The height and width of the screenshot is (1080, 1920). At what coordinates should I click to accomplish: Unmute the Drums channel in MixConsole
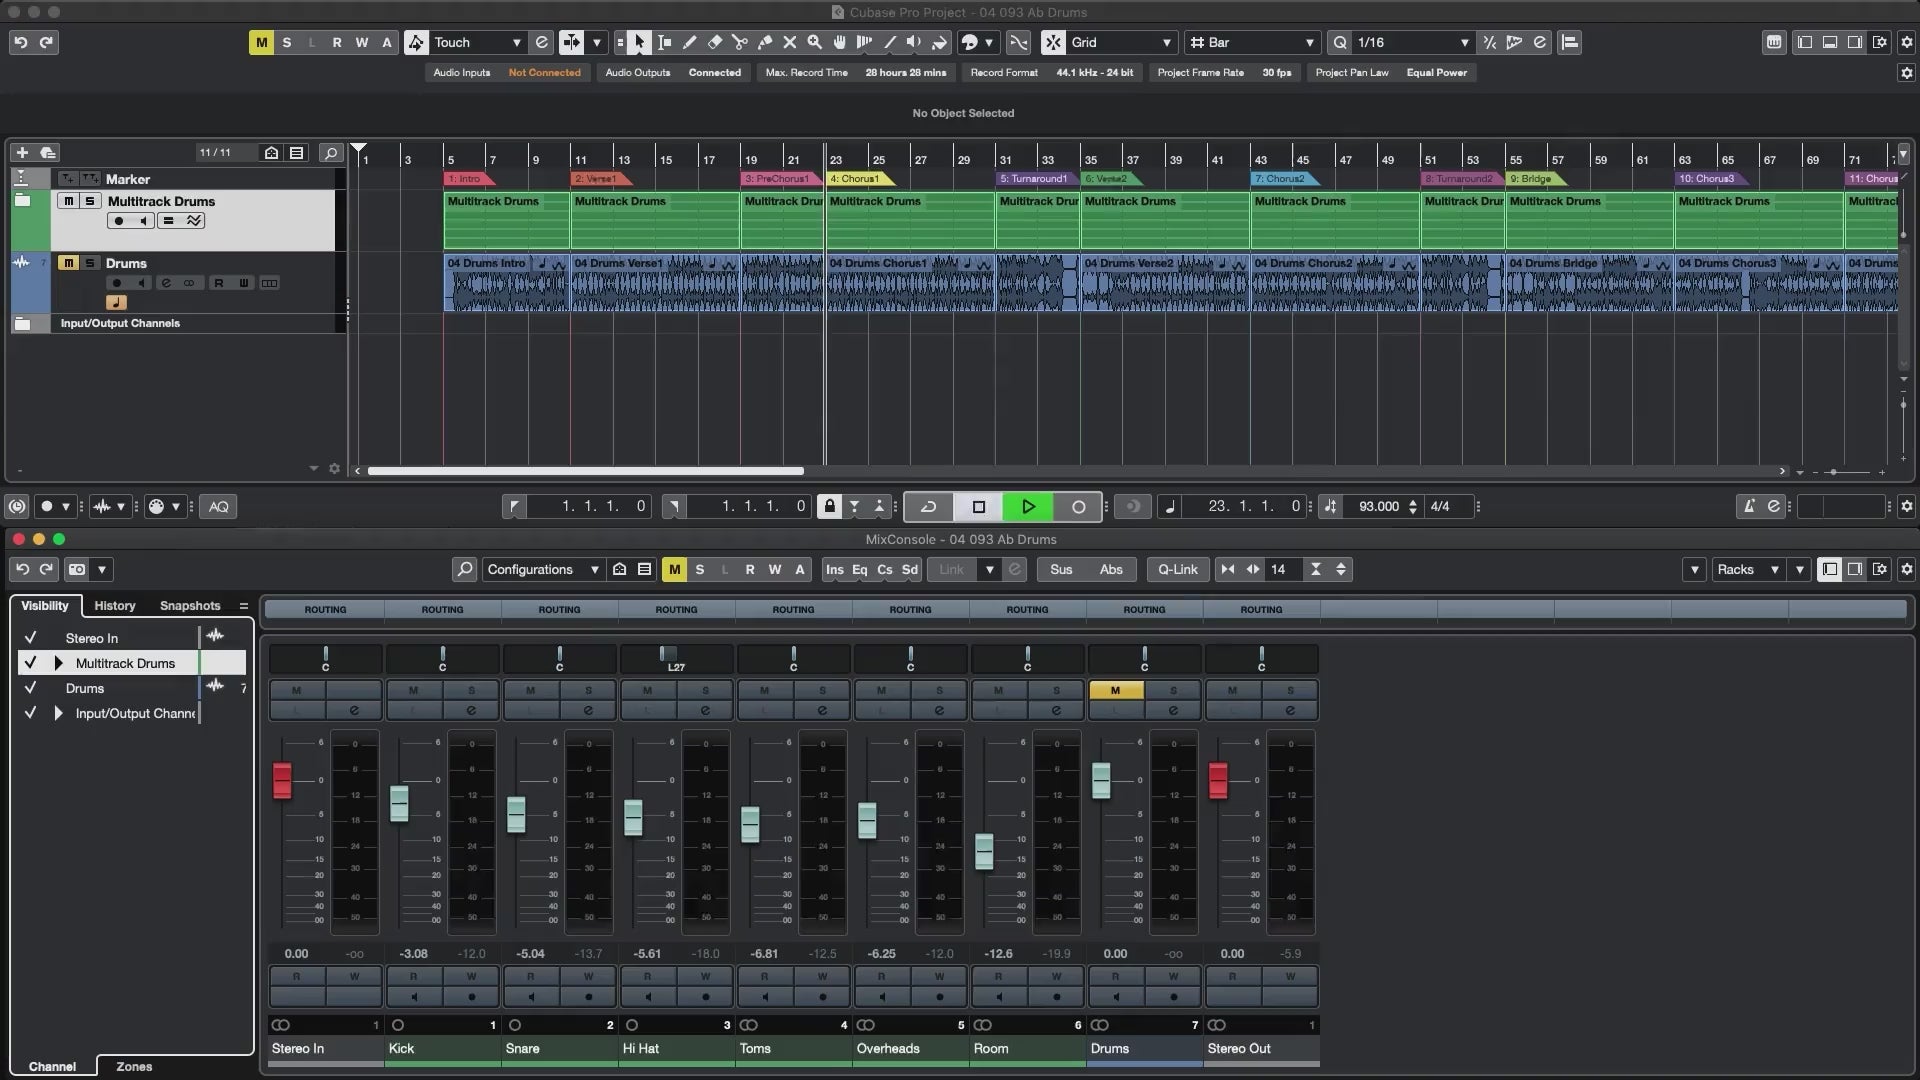1115,690
